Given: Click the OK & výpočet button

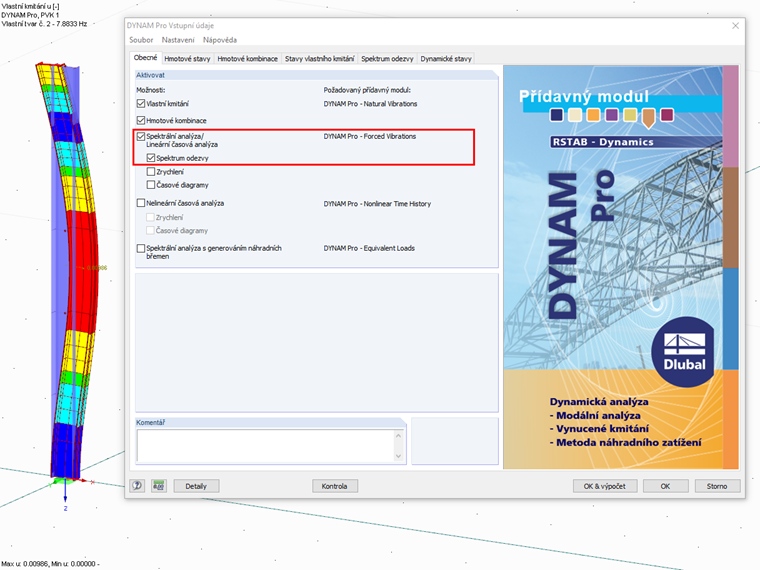Looking at the screenshot, I should [x=604, y=486].
